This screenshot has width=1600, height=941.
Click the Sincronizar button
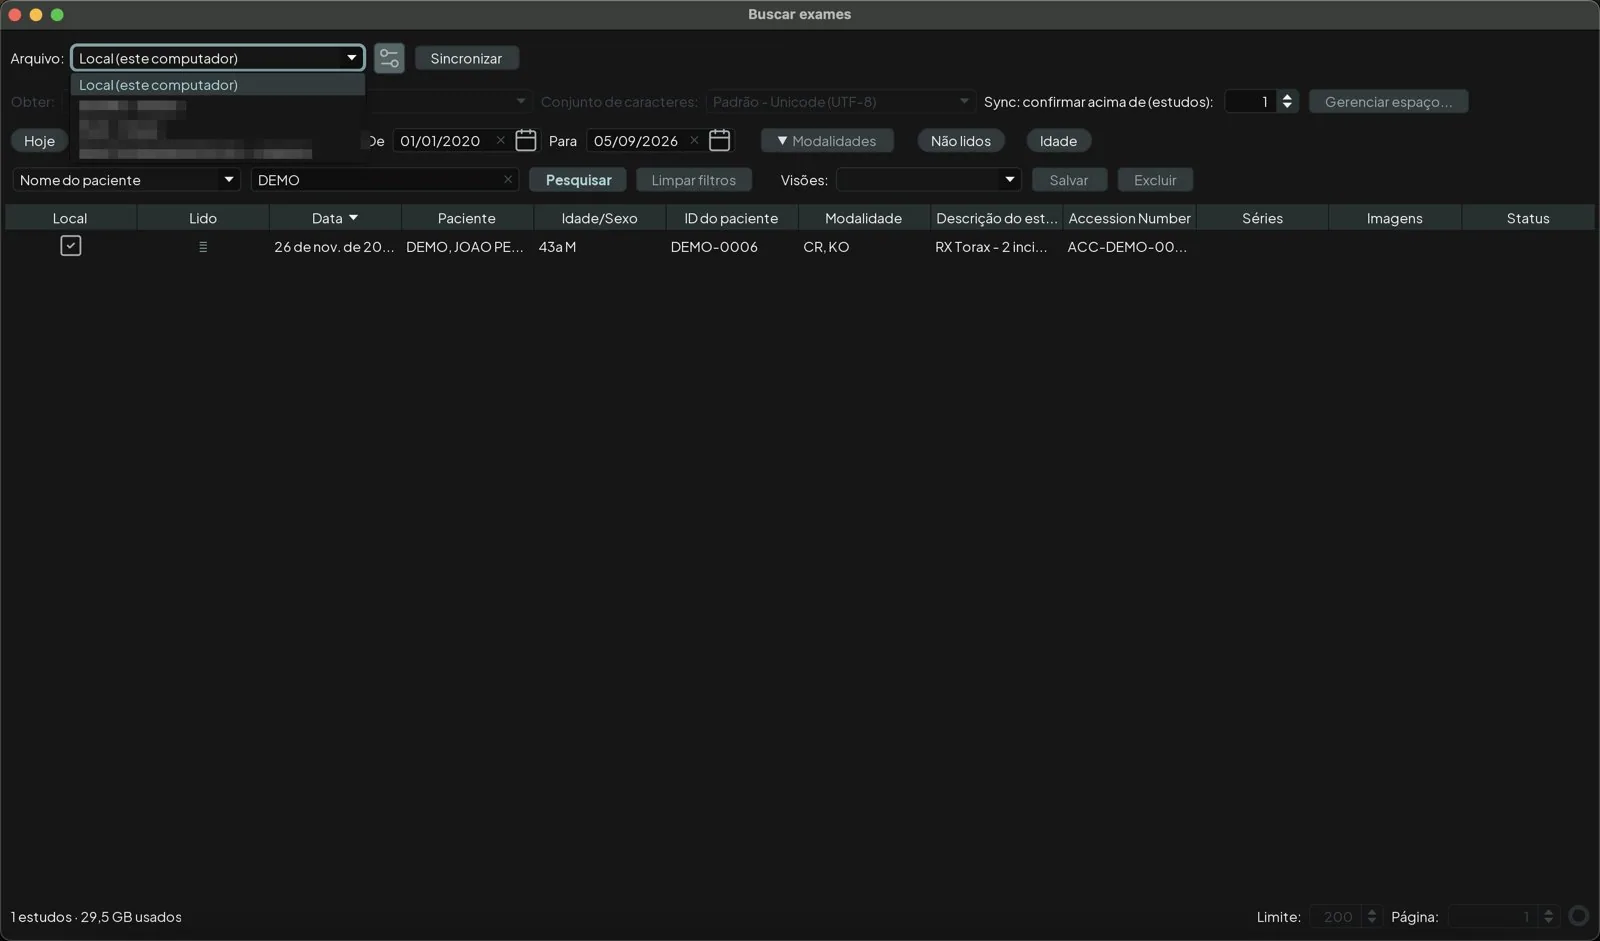tap(466, 58)
